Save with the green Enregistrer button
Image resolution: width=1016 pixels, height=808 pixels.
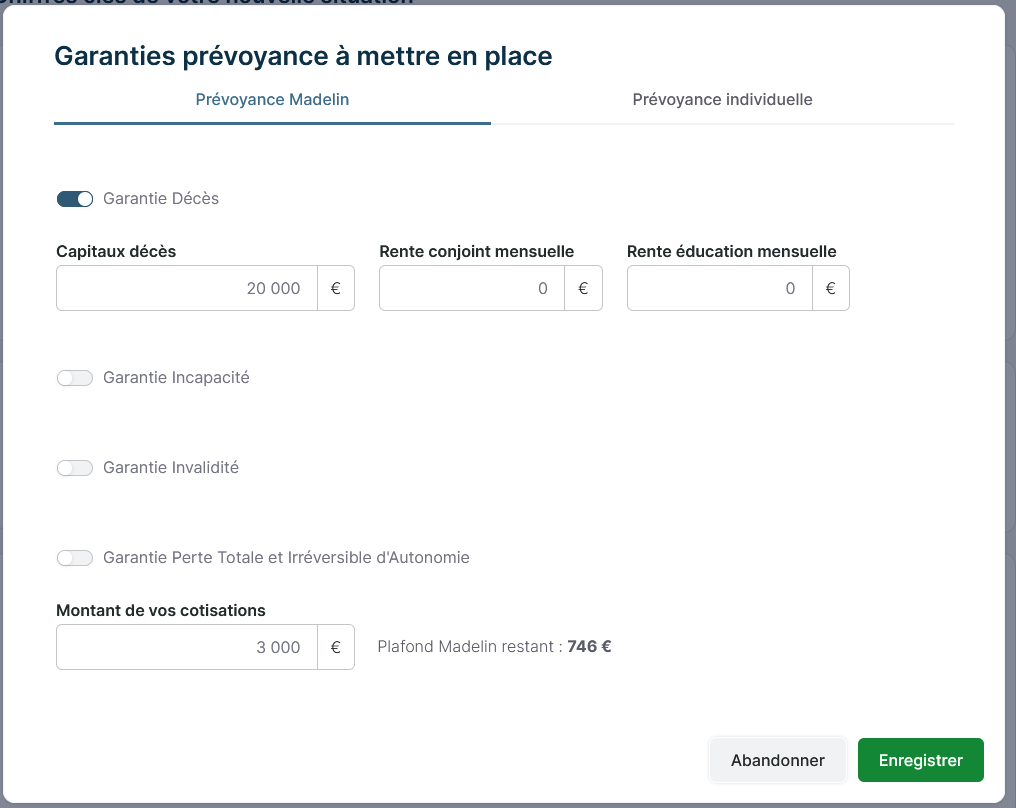(920, 760)
